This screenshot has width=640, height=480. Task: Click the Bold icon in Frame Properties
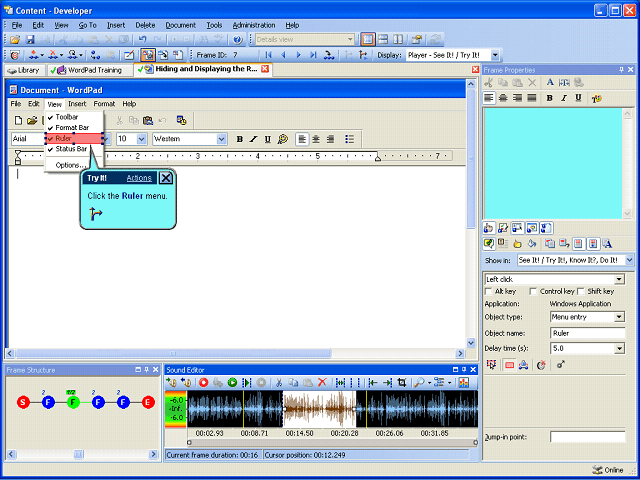coord(549,98)
